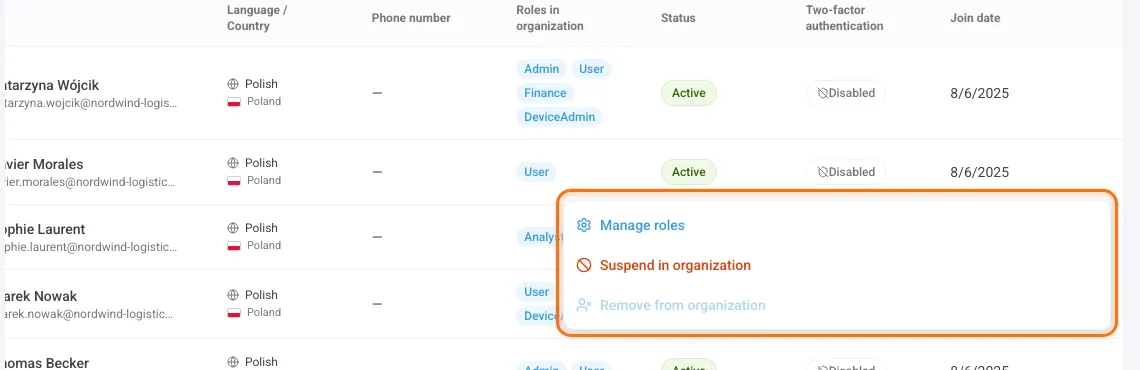This screenshot has width=1140, height=370.
Task: Click Sophie Laurent's name
Action: 44,229
